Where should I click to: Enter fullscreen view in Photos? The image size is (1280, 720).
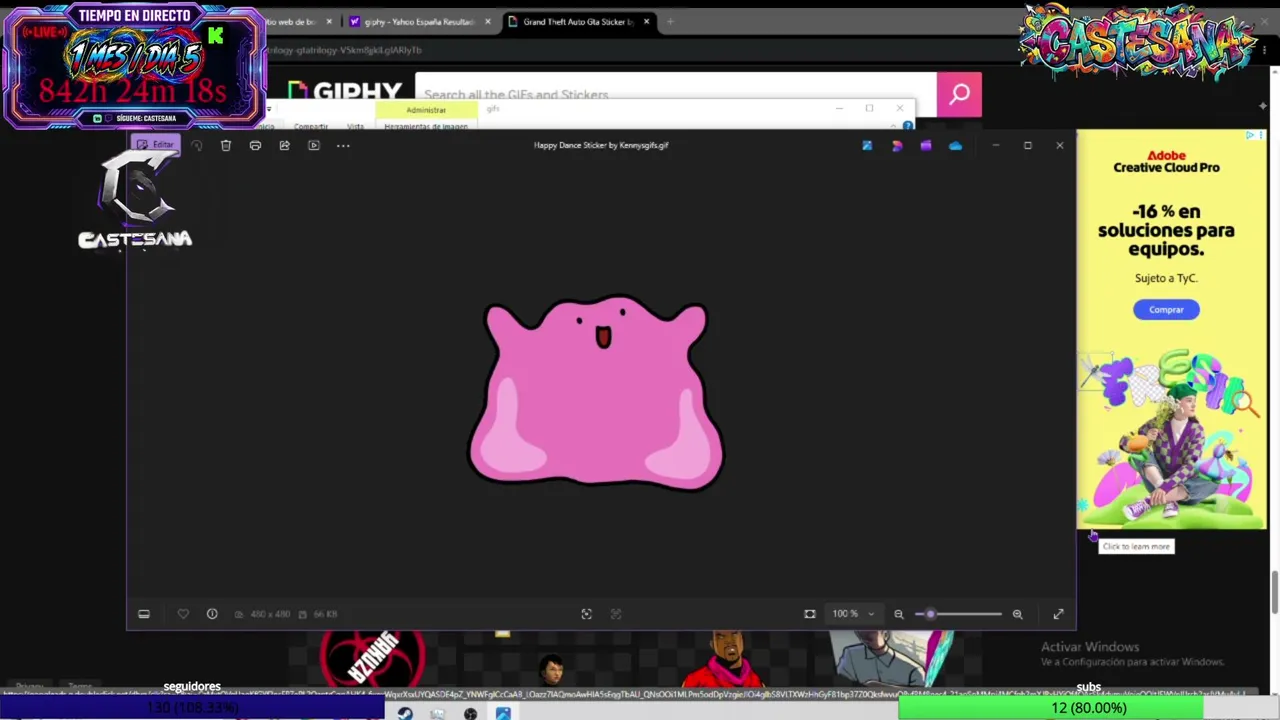coord(1058,614)
